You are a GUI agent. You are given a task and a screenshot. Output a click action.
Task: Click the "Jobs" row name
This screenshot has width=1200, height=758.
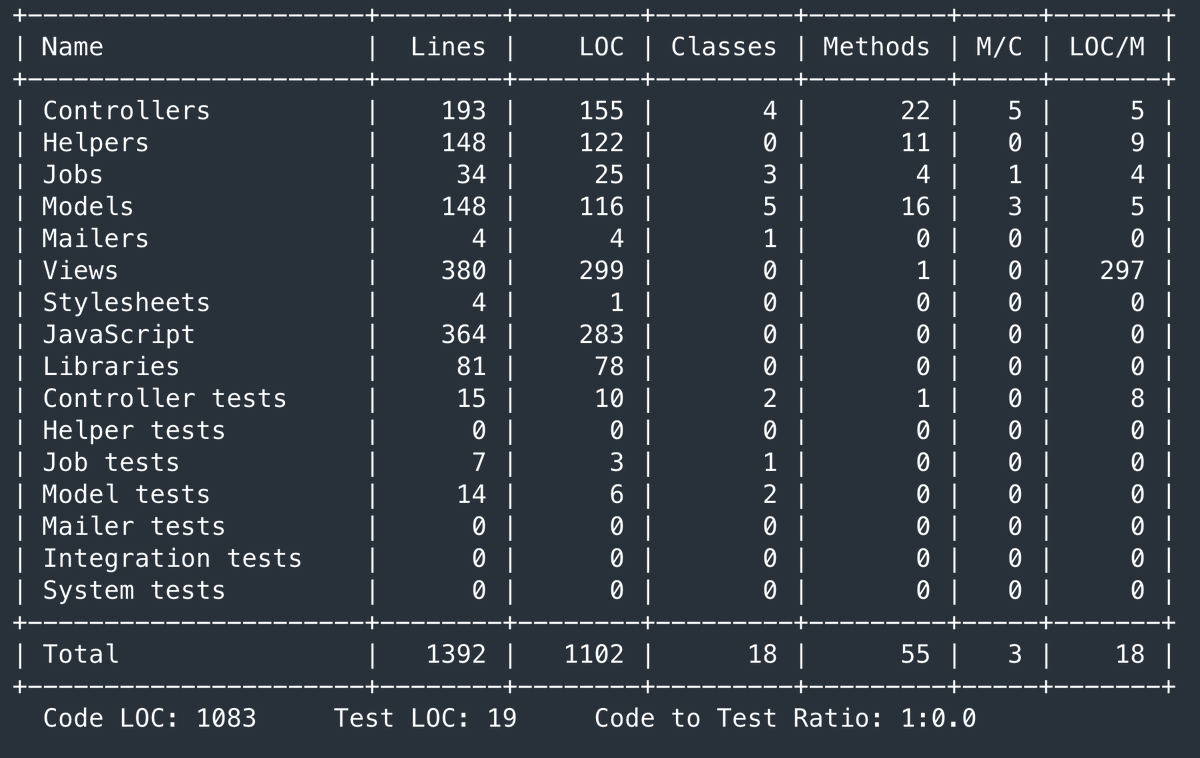(x=72, y=175)
